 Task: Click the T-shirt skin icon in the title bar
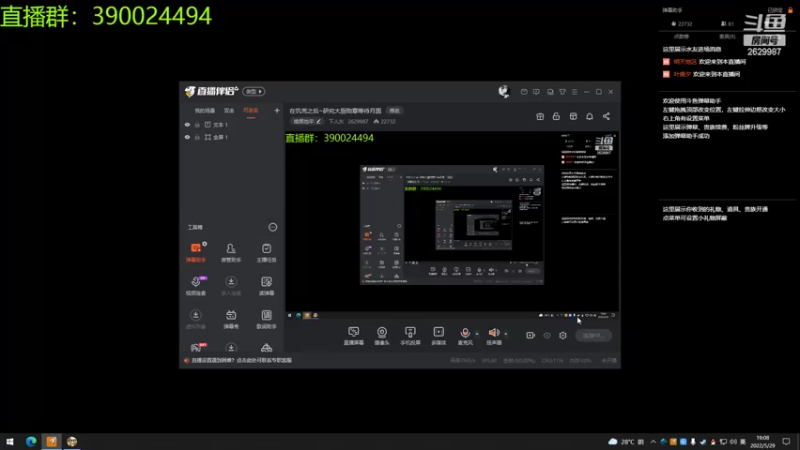point(562,92)
